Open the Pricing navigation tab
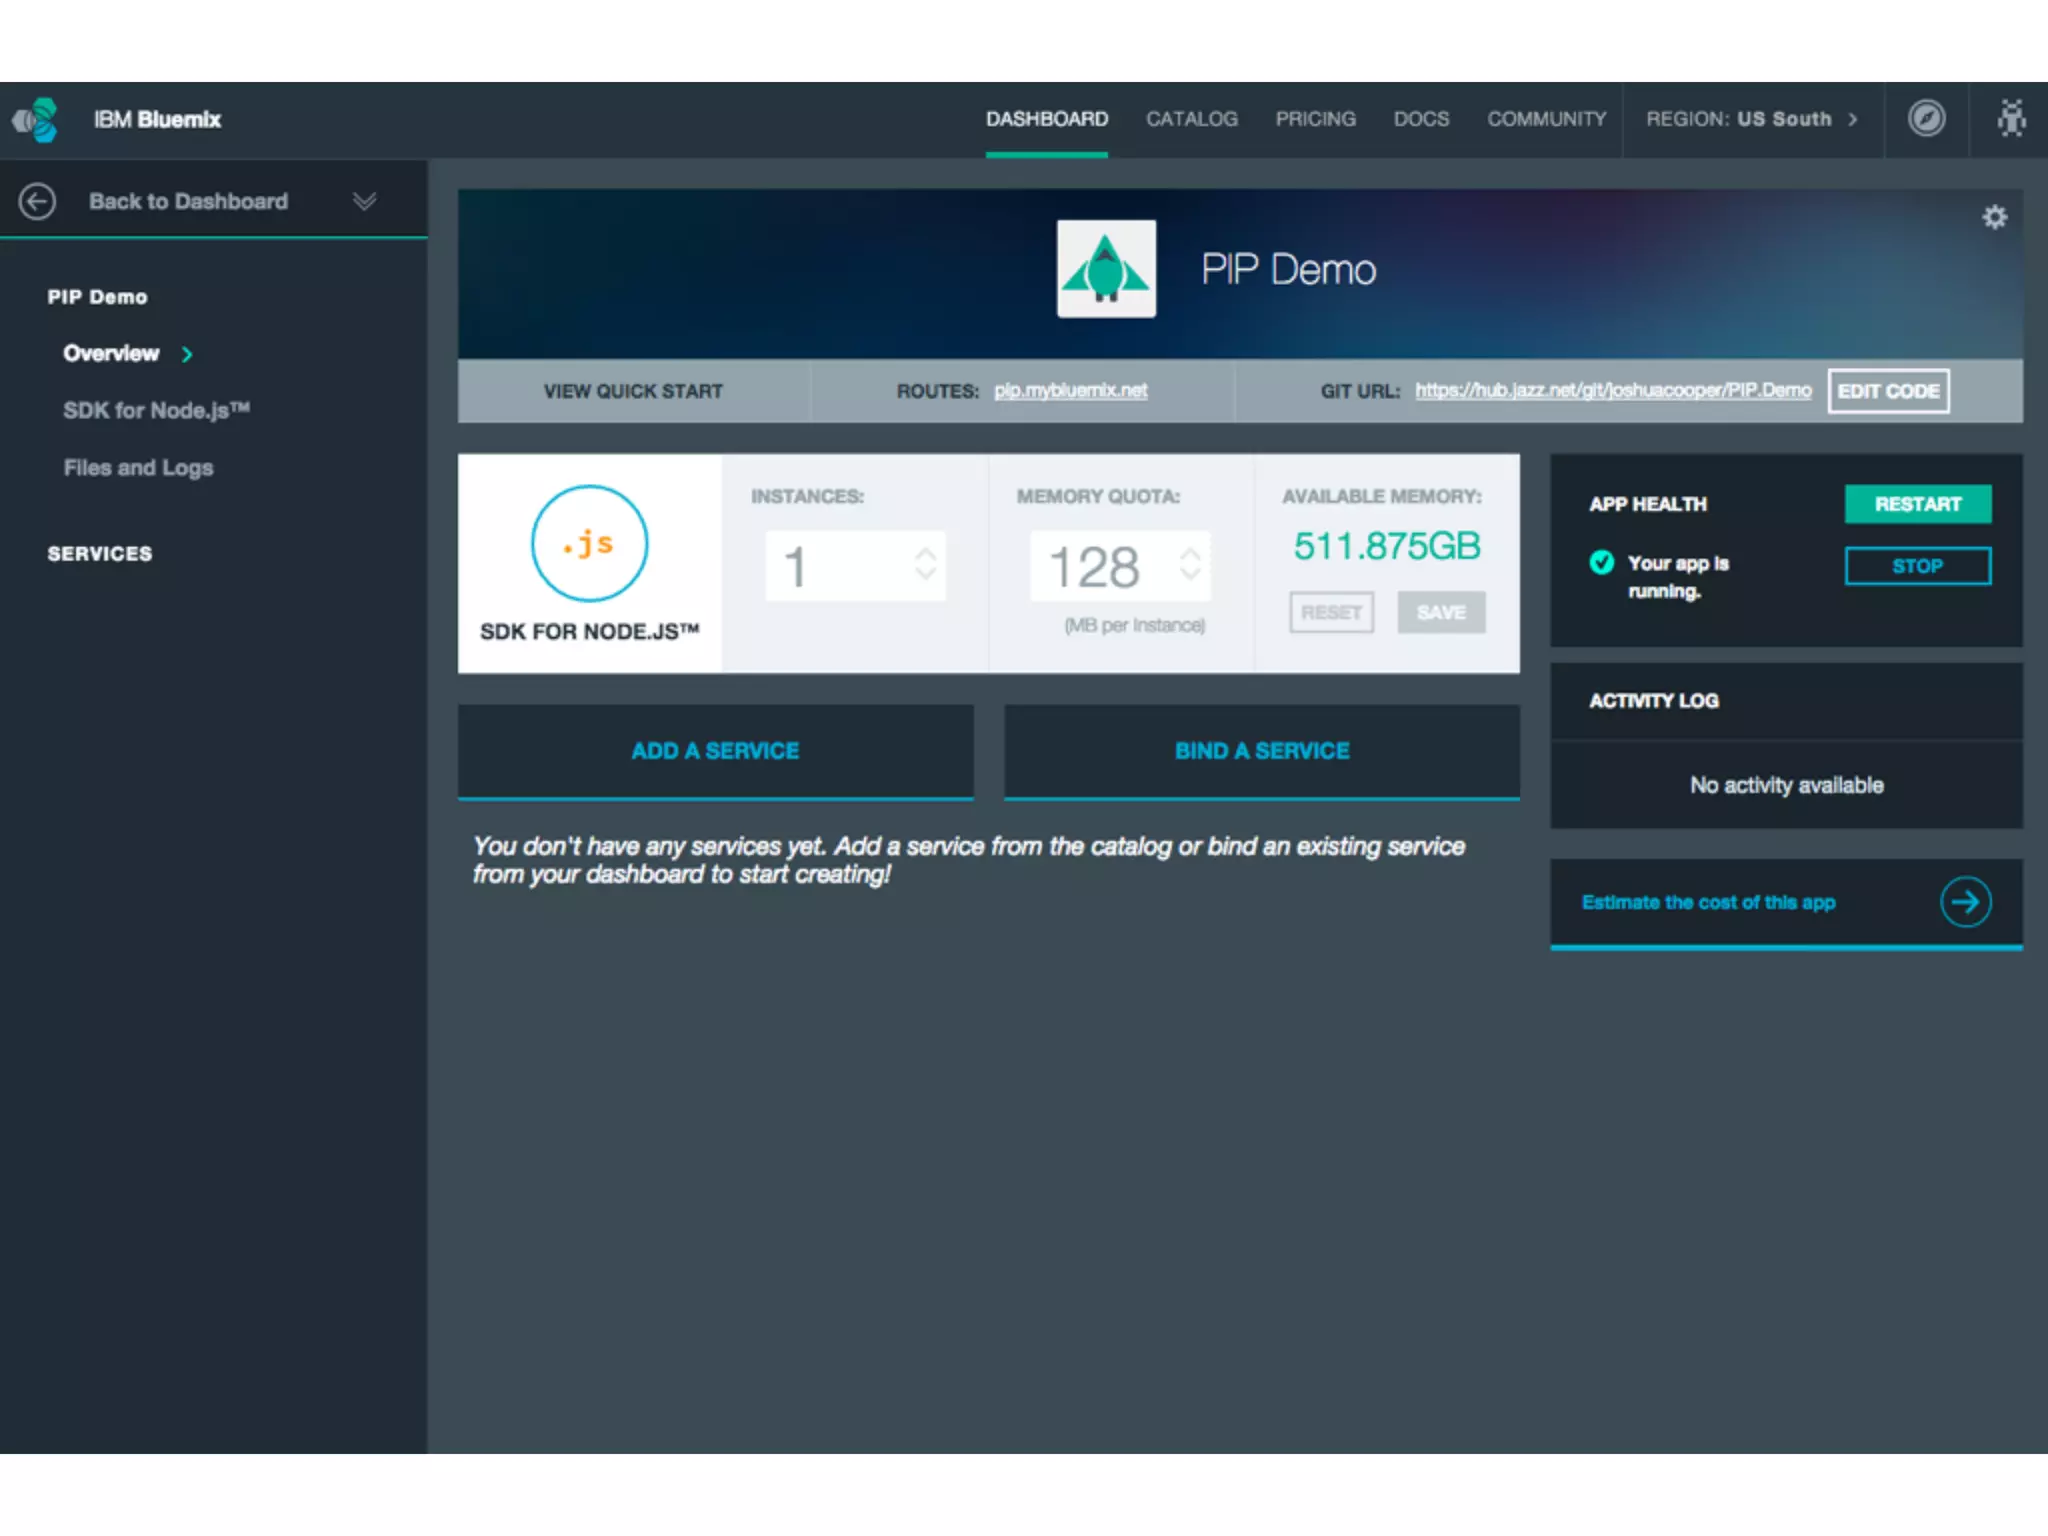The width and height of the screenshot is (2048, 1536). tap(1315, 119)
